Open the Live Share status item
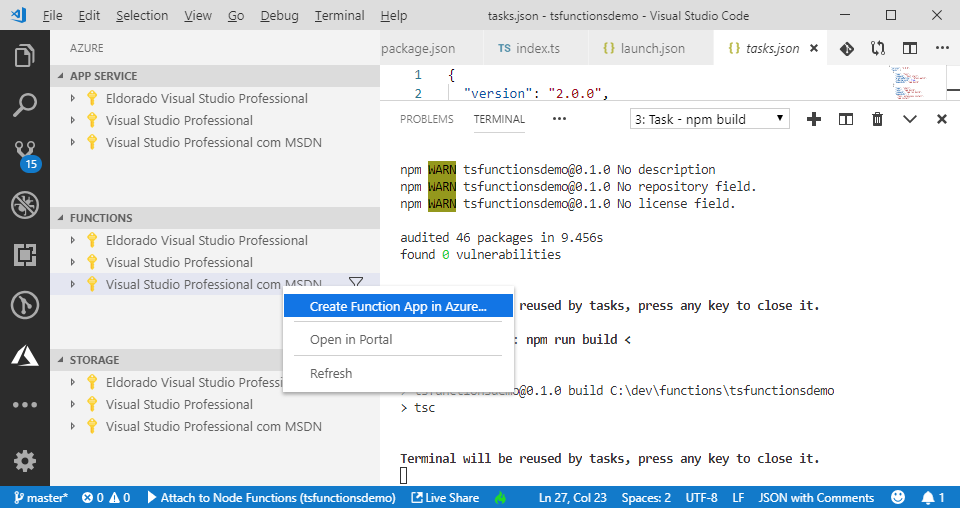Image resolution: width=960 pixels, height=508 pixels. point(445,498)
